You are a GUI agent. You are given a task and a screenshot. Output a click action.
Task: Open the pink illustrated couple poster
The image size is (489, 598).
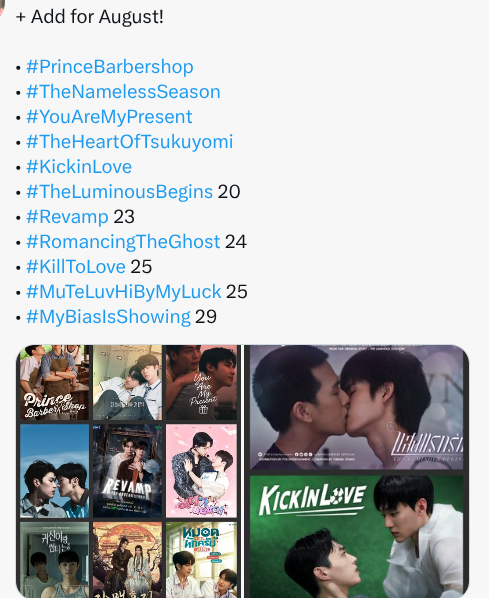point(201,471)
